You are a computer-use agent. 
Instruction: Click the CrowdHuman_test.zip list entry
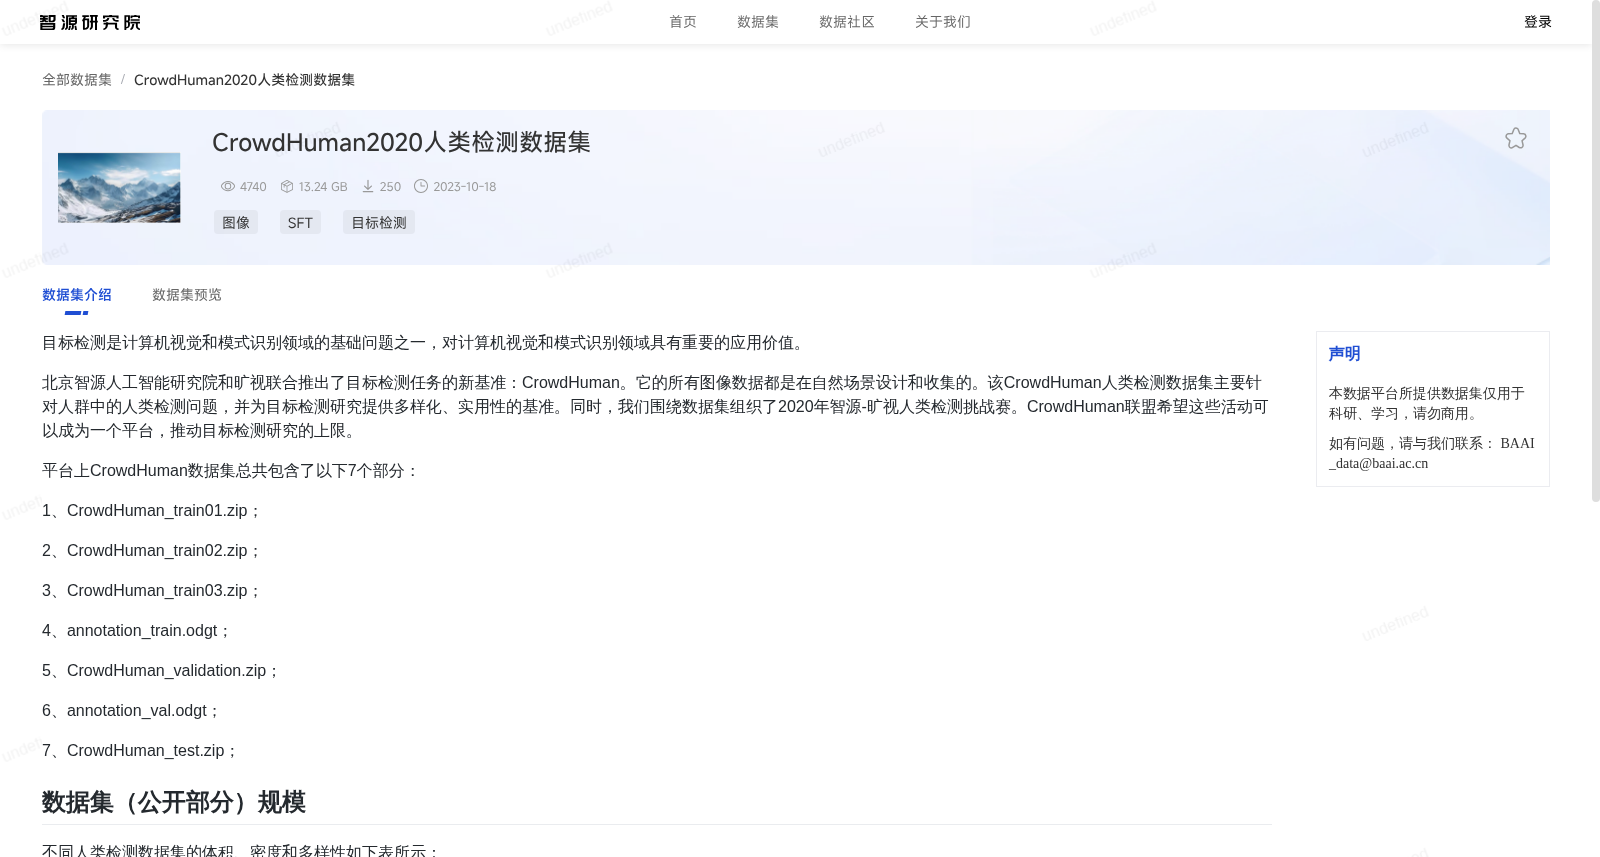[x=140, y=751]
